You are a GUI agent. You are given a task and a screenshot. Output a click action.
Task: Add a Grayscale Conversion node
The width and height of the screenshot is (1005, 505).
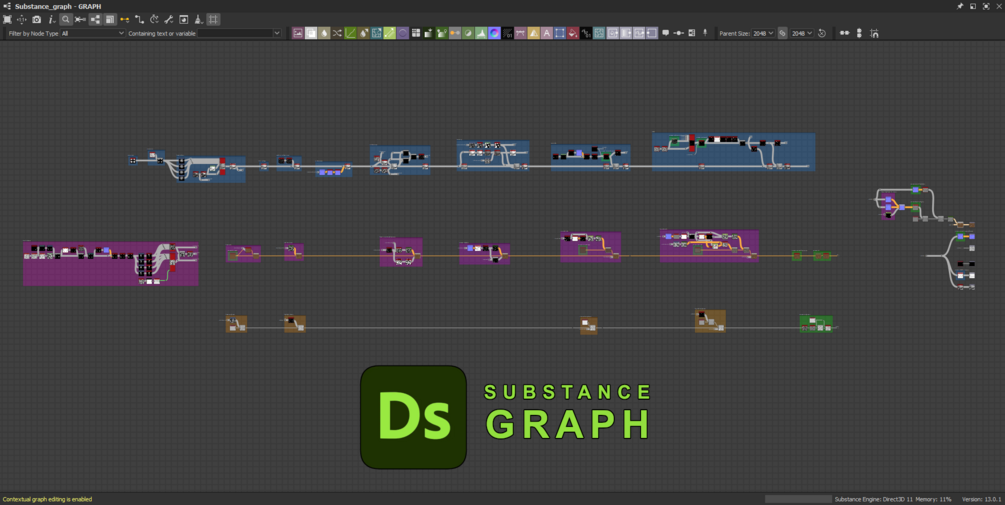click(x=455, y=33)
